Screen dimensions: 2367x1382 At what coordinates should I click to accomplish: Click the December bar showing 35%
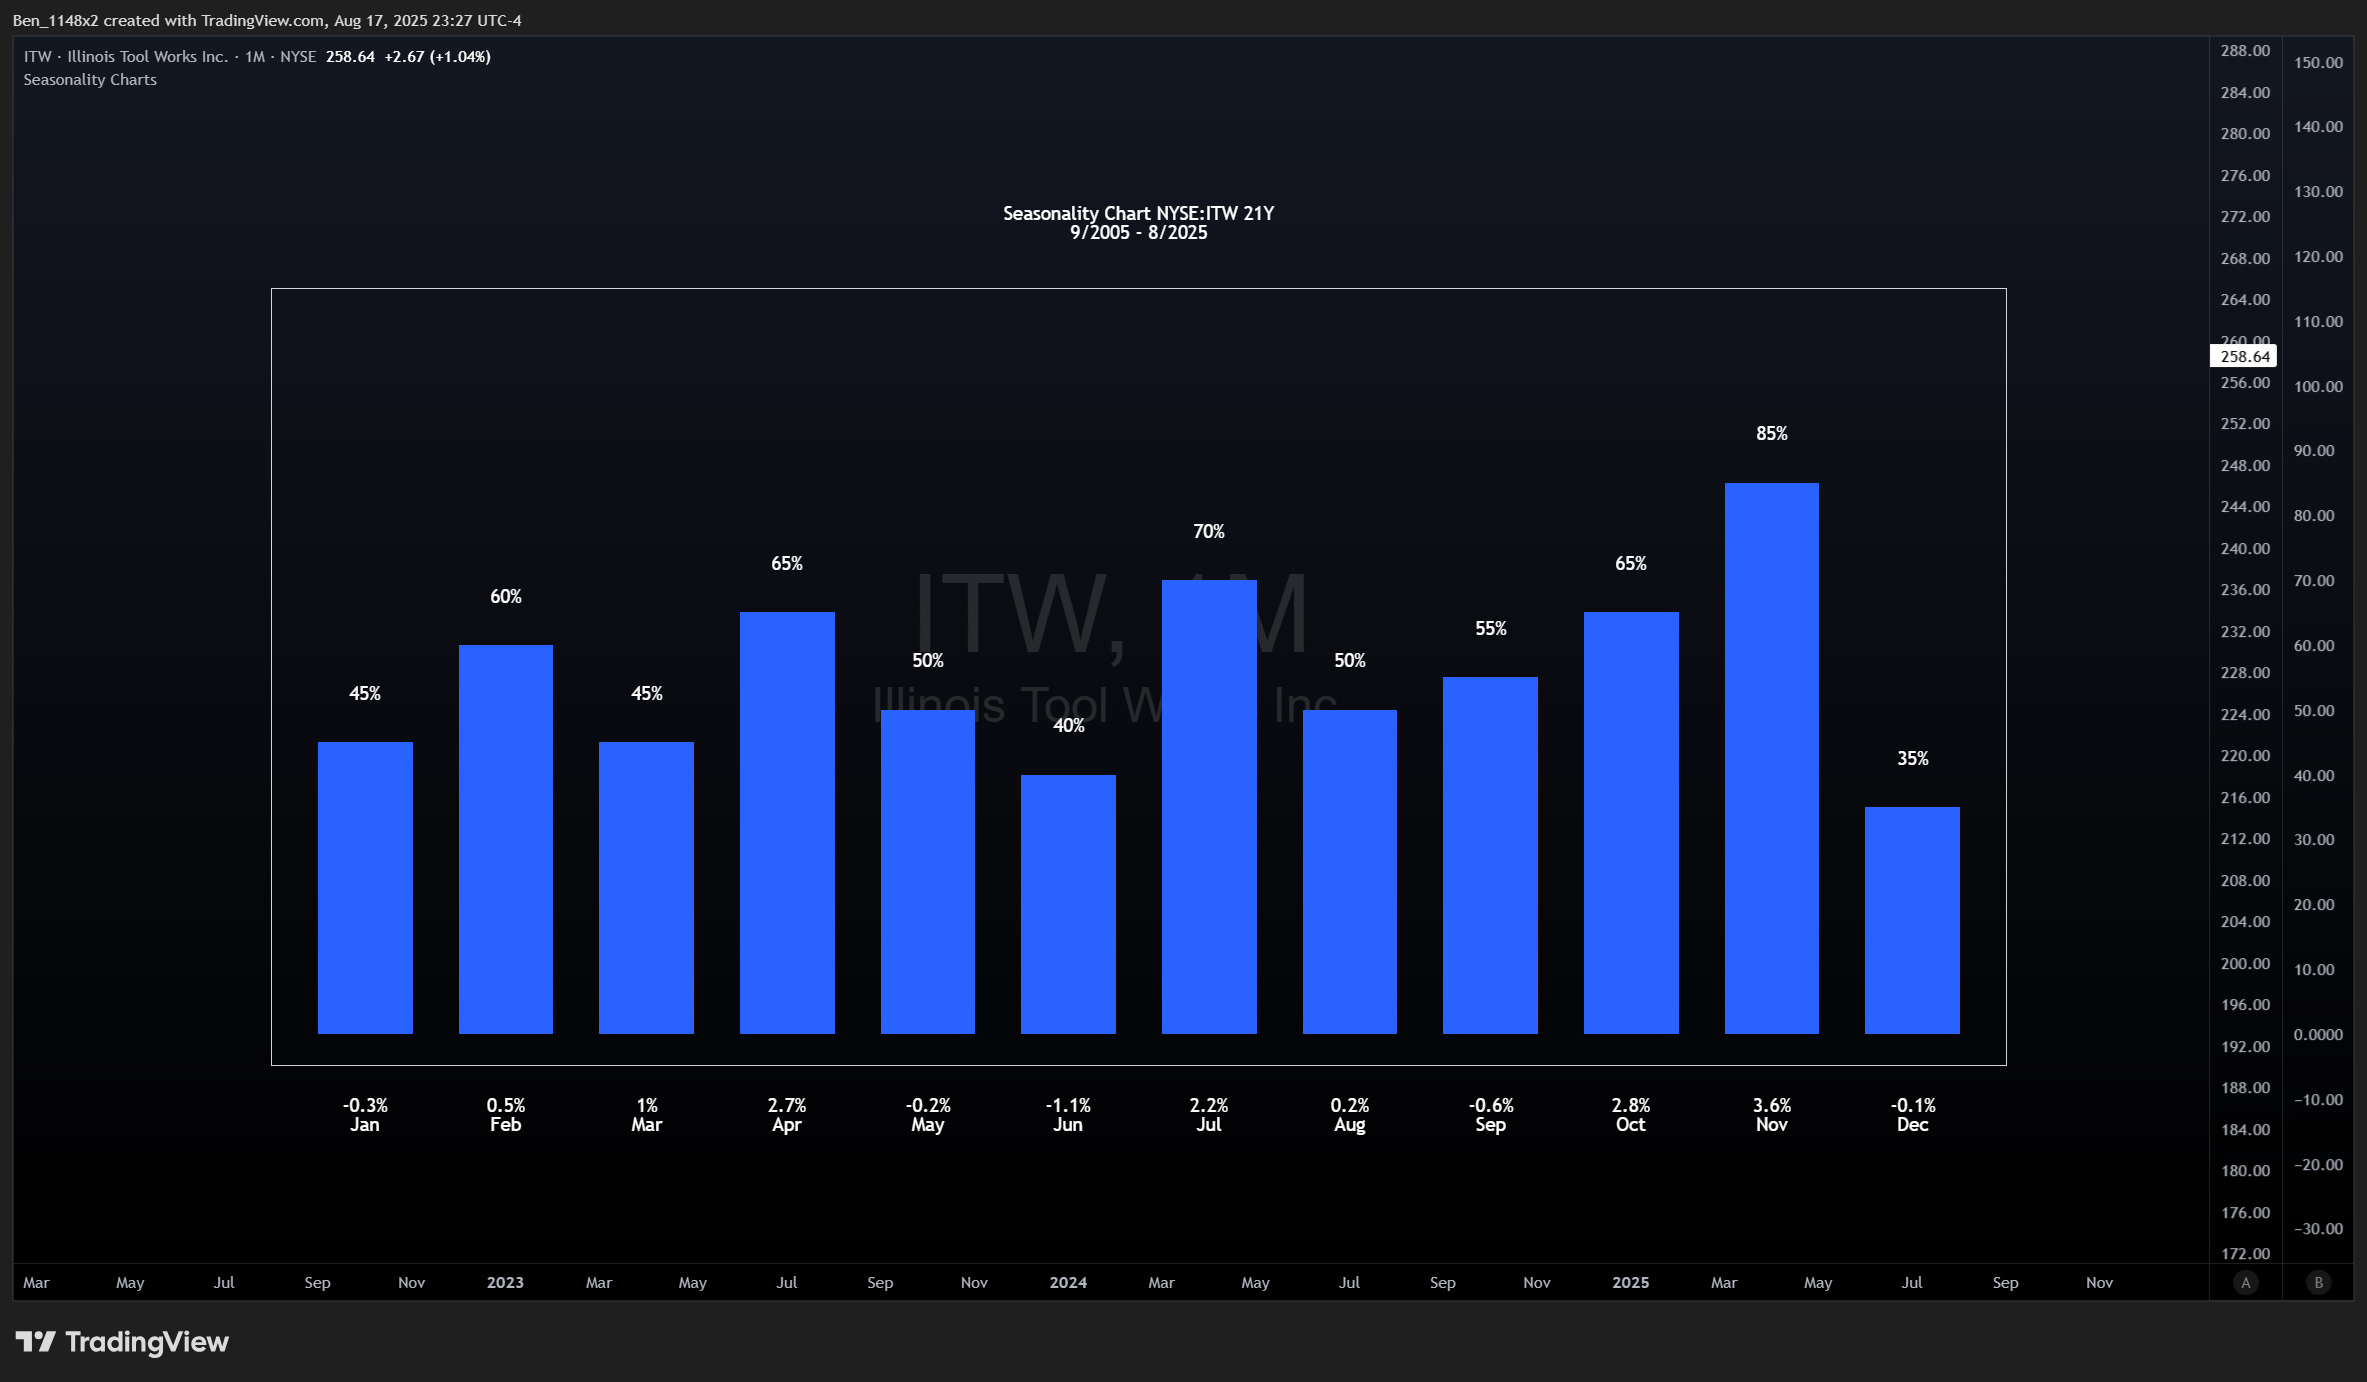click(x=1912, y=919)
